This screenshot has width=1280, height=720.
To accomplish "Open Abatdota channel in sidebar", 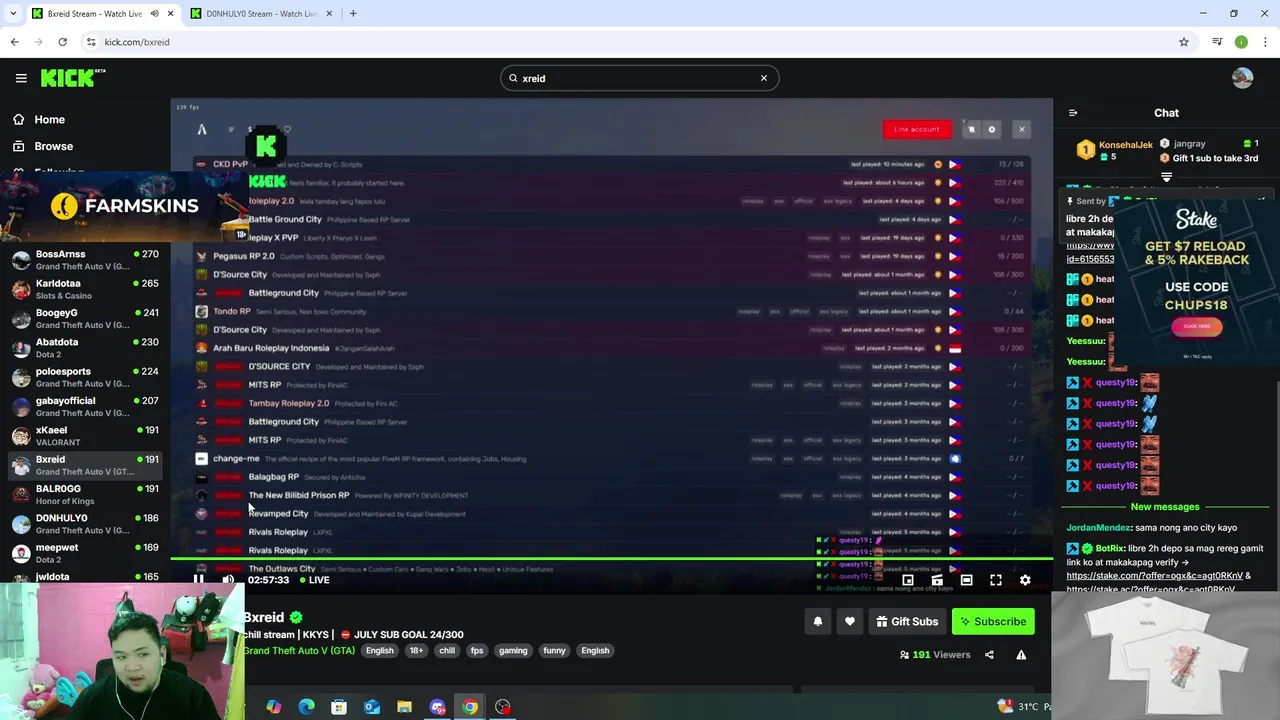I will (85, 348).
